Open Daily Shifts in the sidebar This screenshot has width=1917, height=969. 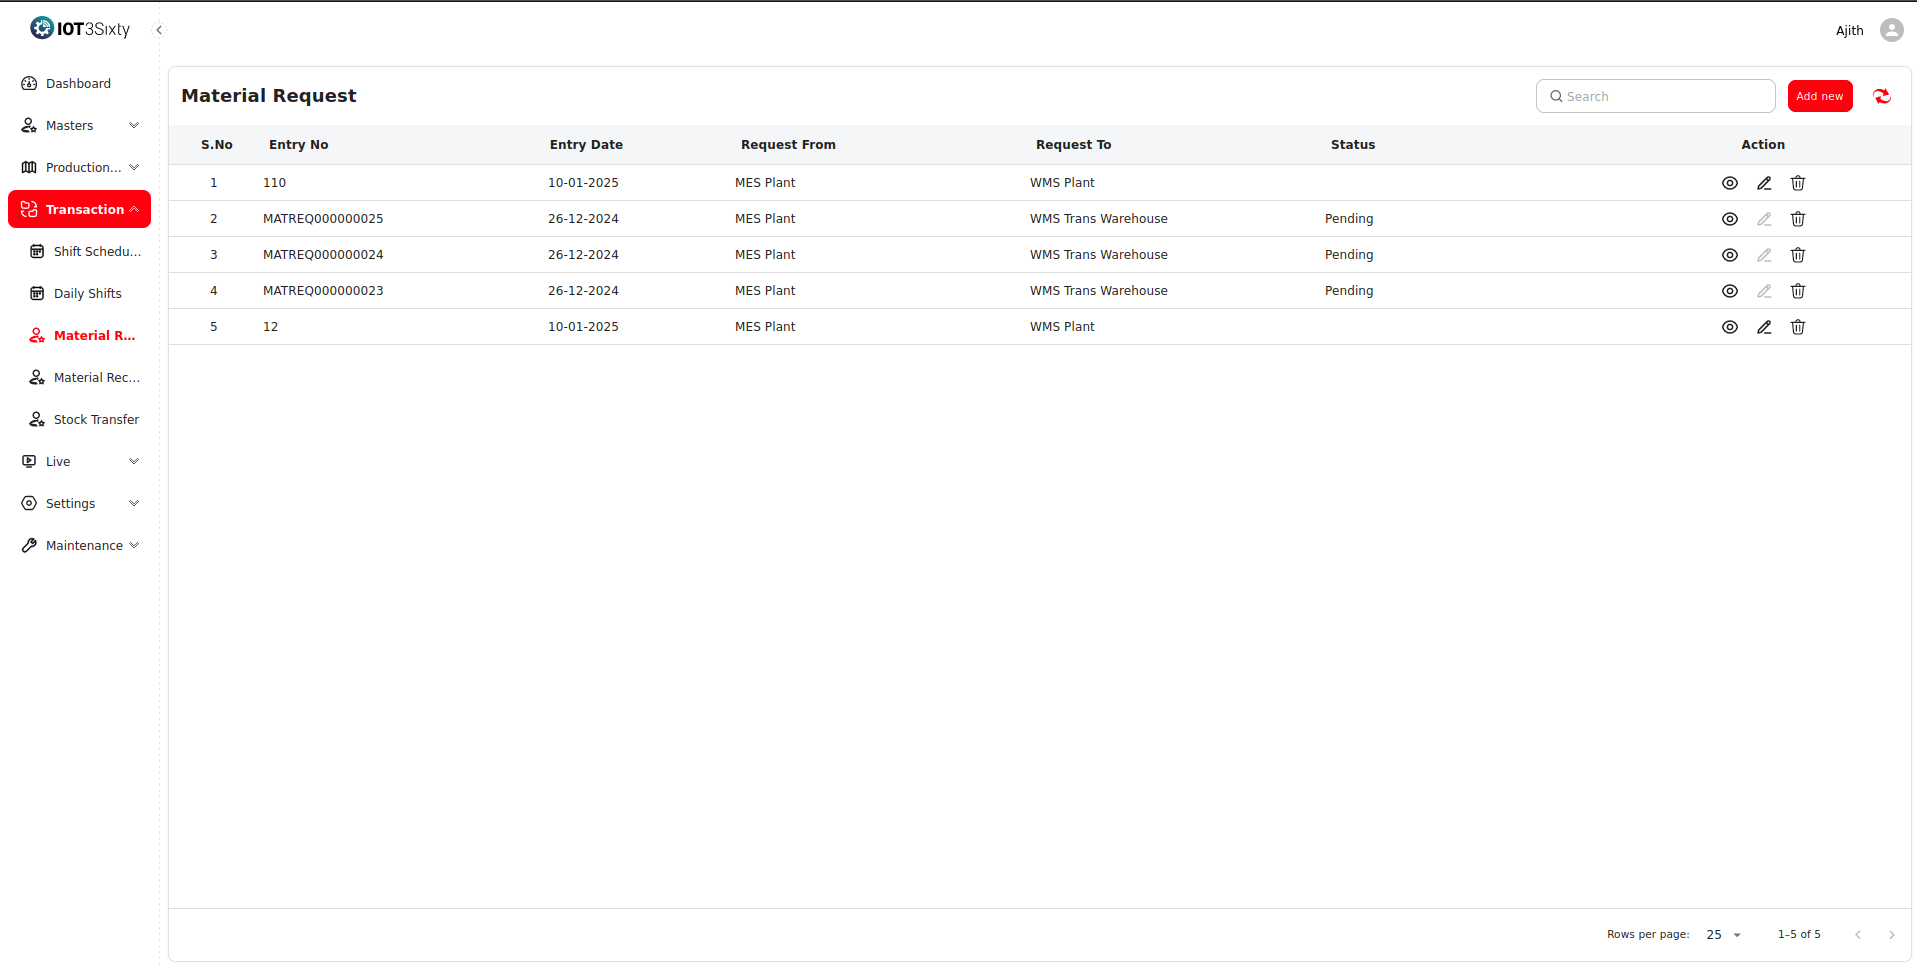[87, 294]
